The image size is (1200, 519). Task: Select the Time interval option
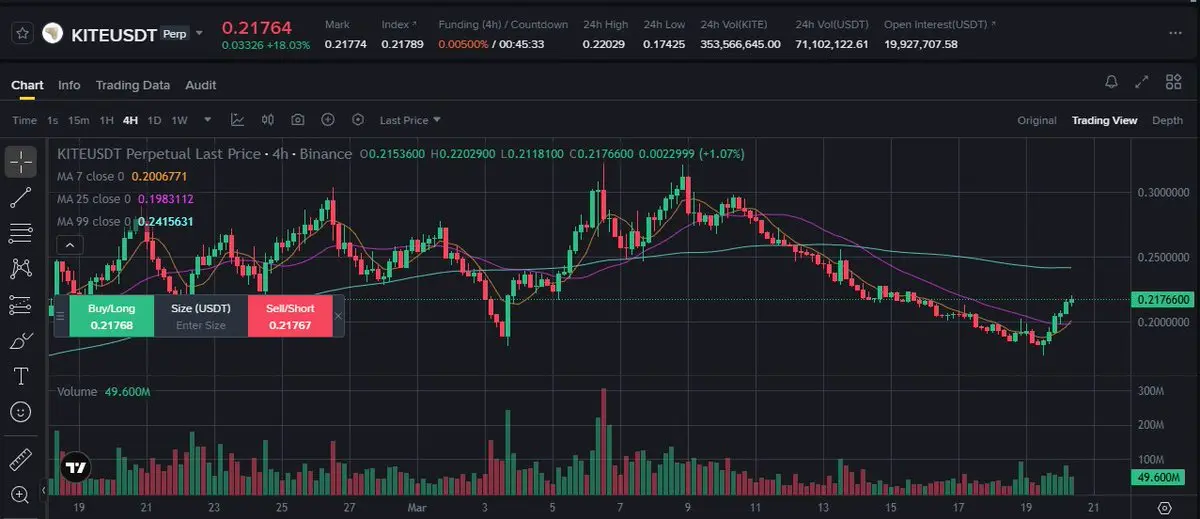24,120
